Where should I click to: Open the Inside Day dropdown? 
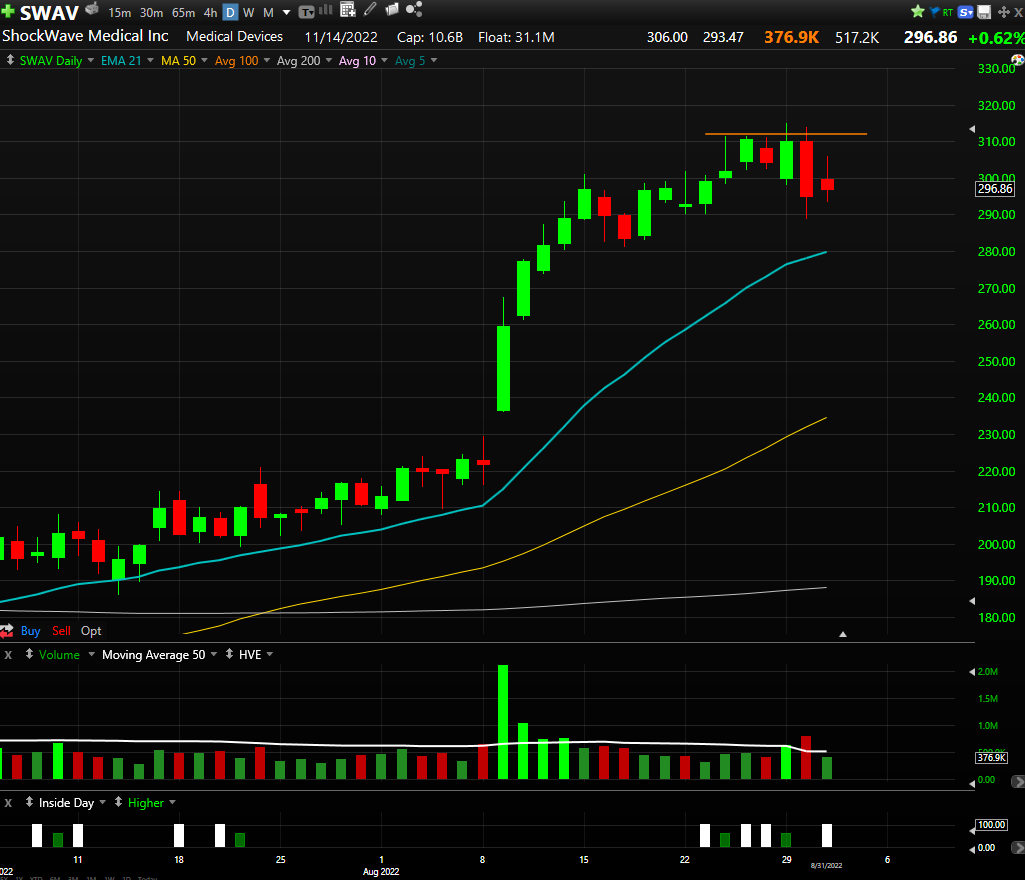(103, 802)
